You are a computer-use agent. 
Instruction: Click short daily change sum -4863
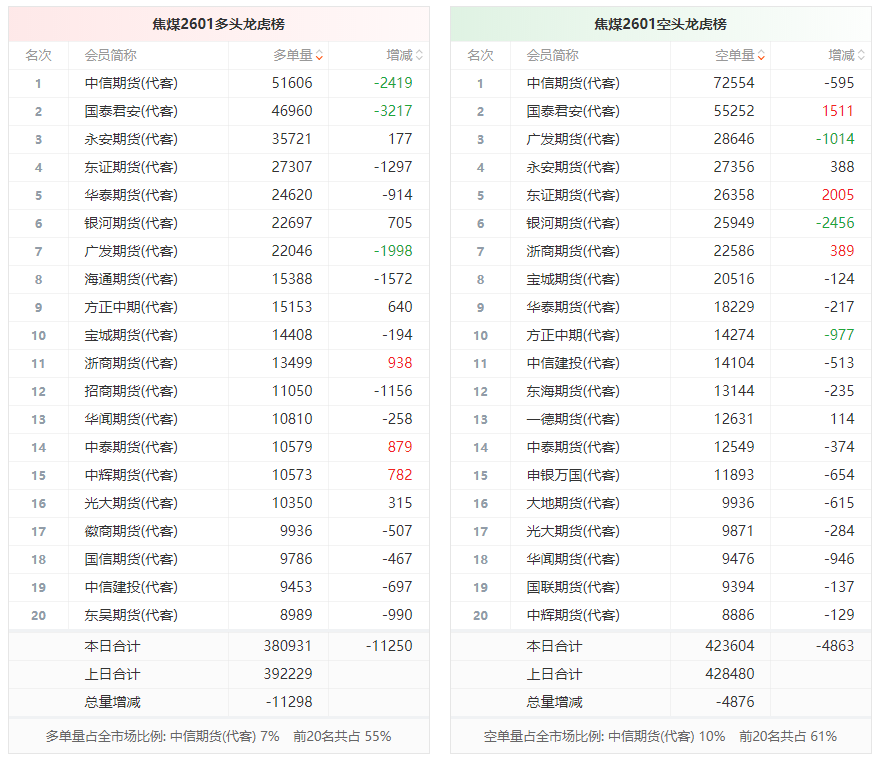pos(835,646)
